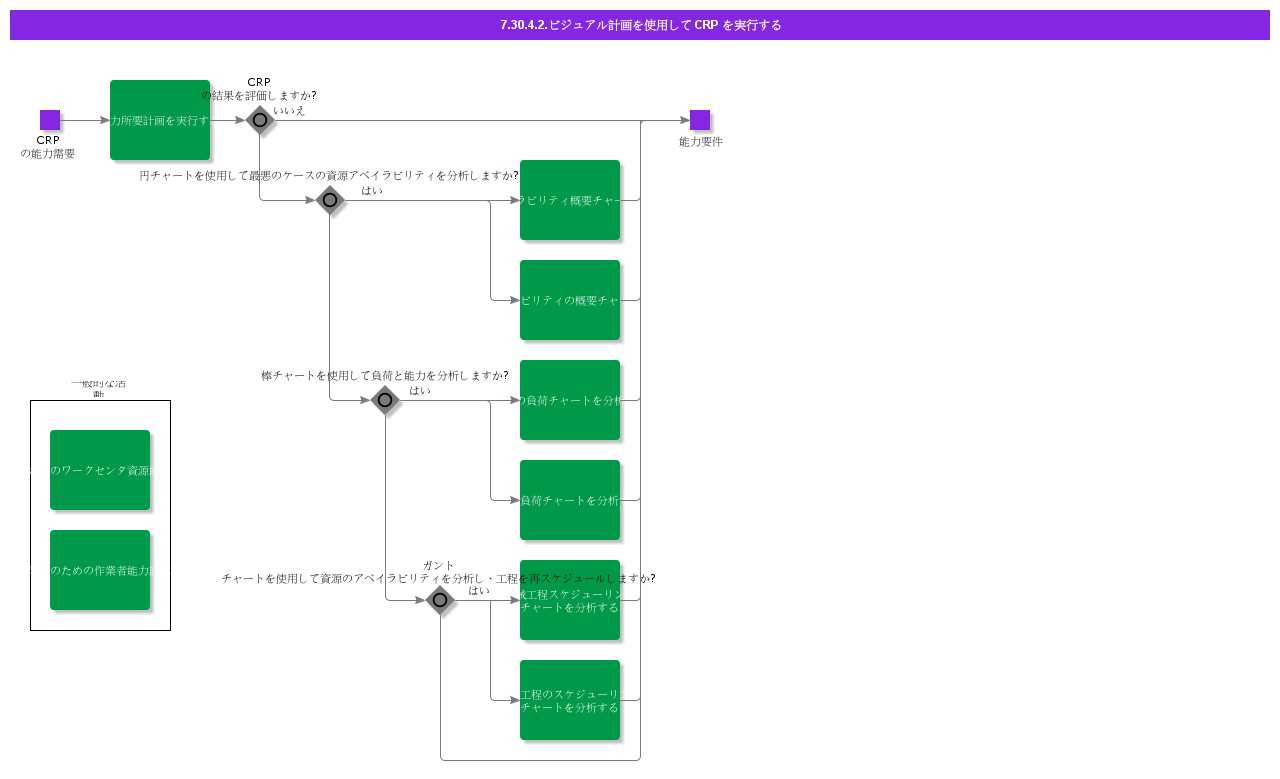Click the diagram title 7.30.4.2. ビジュアル計画を使用して CRP を実行する

(x=640, y=25)
